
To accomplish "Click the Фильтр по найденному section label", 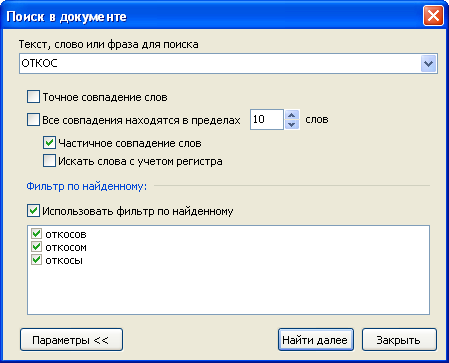I will pyautogui.click(x=87, y=186).
